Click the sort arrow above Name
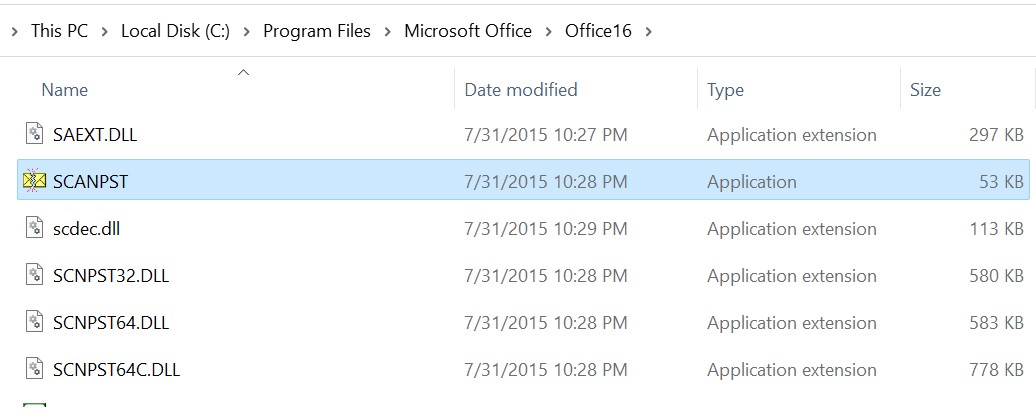The width and height of the screenshot is (1036, 418). pyautogui.click(x=243, y=72)
